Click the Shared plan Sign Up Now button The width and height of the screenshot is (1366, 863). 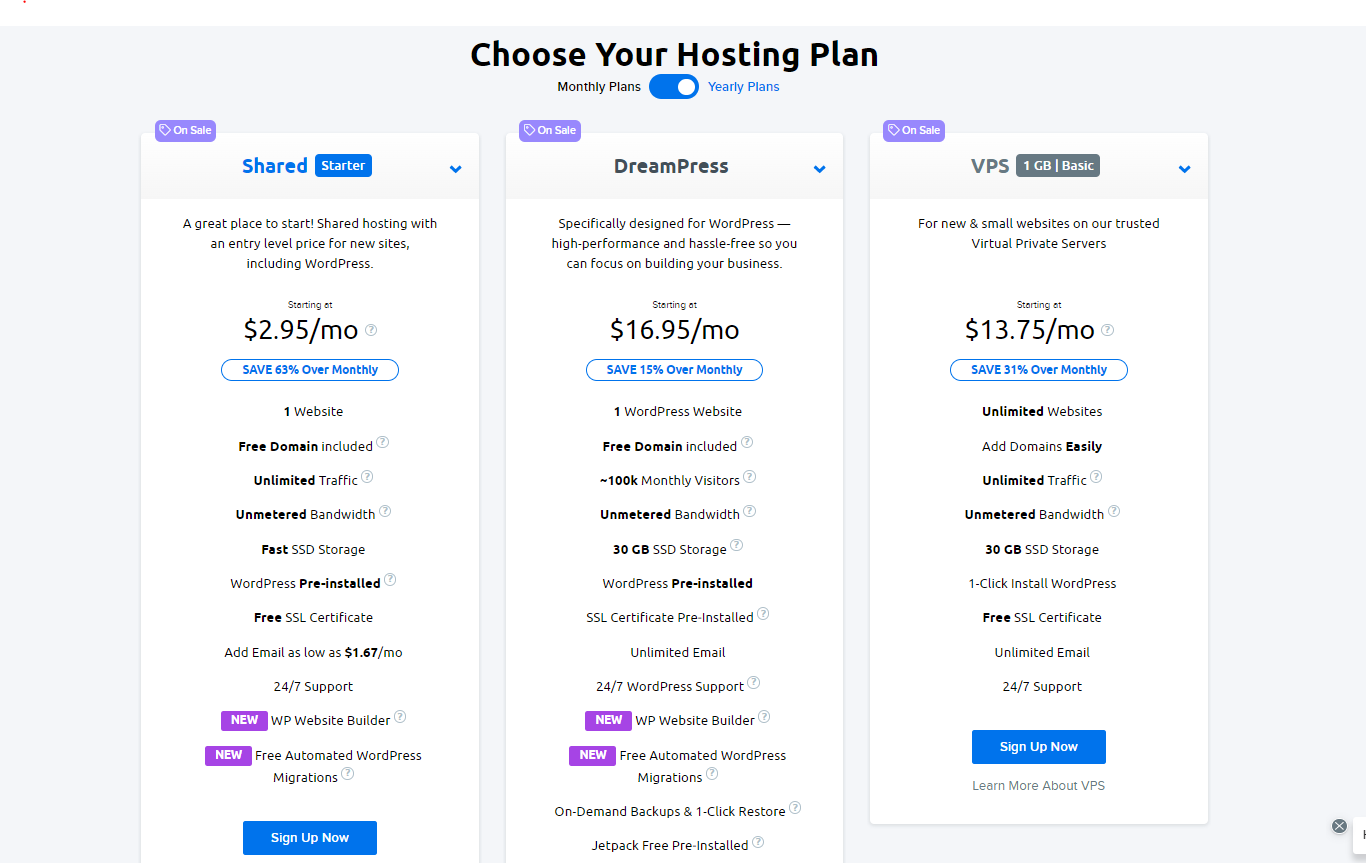point(310,838)
